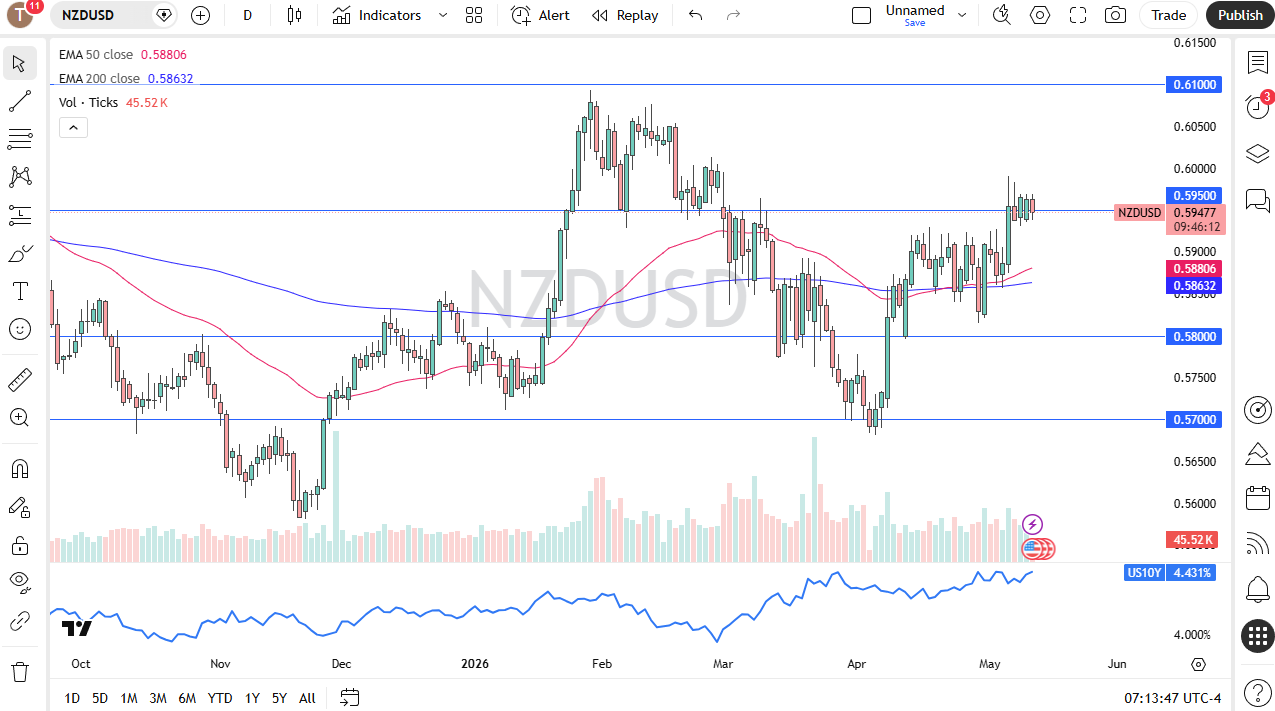Set range to 6M

(x=187, y=698)
